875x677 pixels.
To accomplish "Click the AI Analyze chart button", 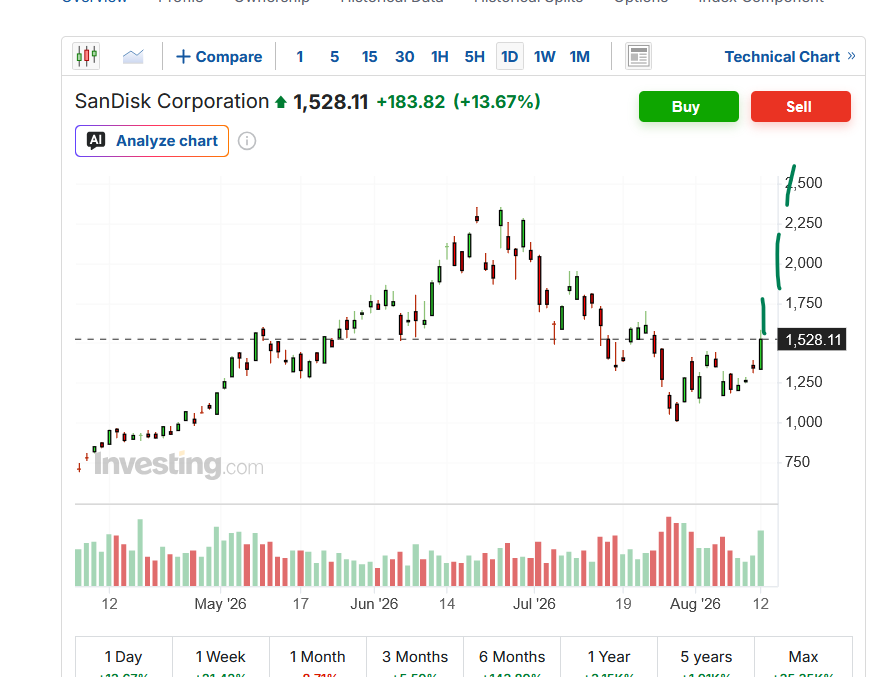I will click(152, 141).
